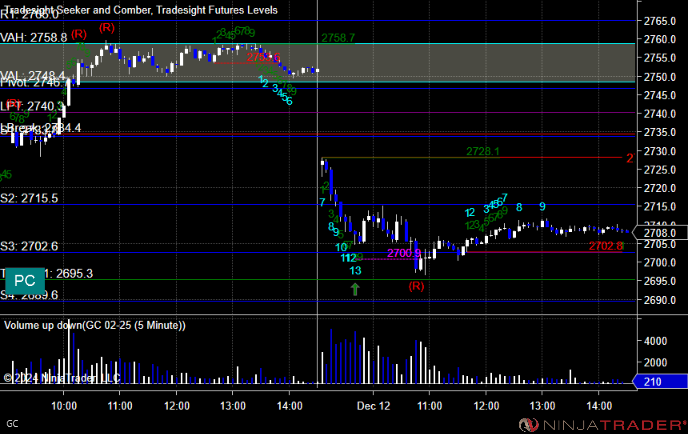Screen dimensions: 688x434
Task: Click the S3: 2702.6 support label
Action: [x=29, y=246]
